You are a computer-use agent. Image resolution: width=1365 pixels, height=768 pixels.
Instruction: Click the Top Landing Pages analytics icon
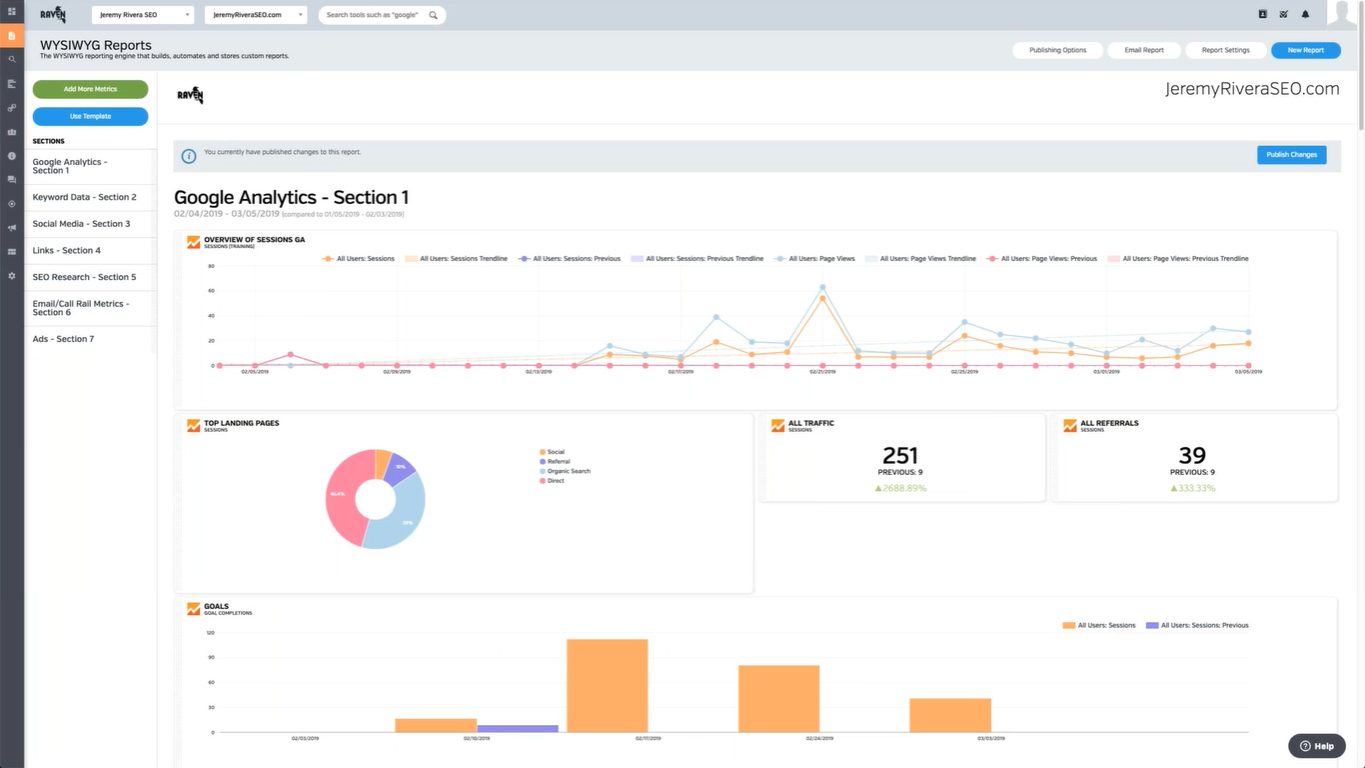pyautogui.click(x=193, y=425)
